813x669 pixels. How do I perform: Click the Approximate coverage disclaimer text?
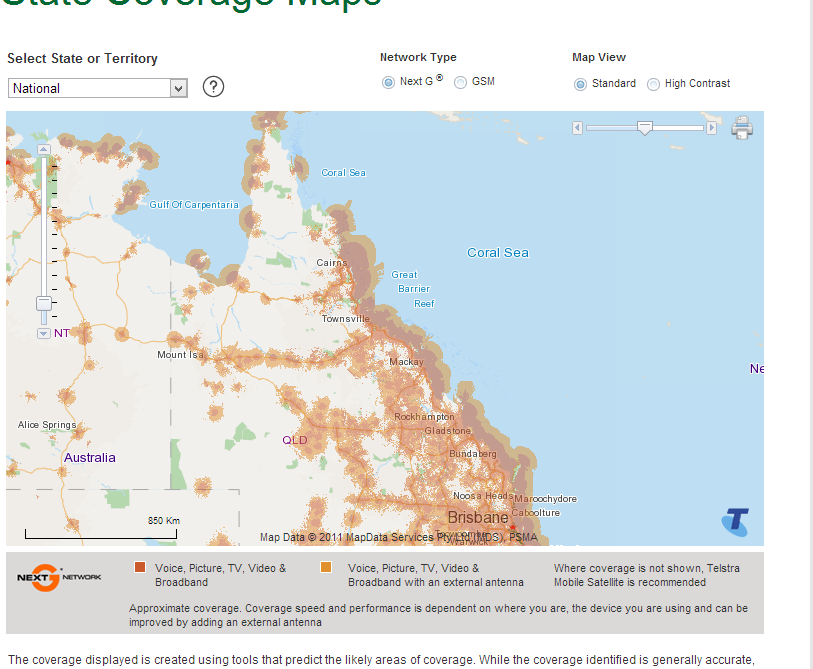[438, 615]
